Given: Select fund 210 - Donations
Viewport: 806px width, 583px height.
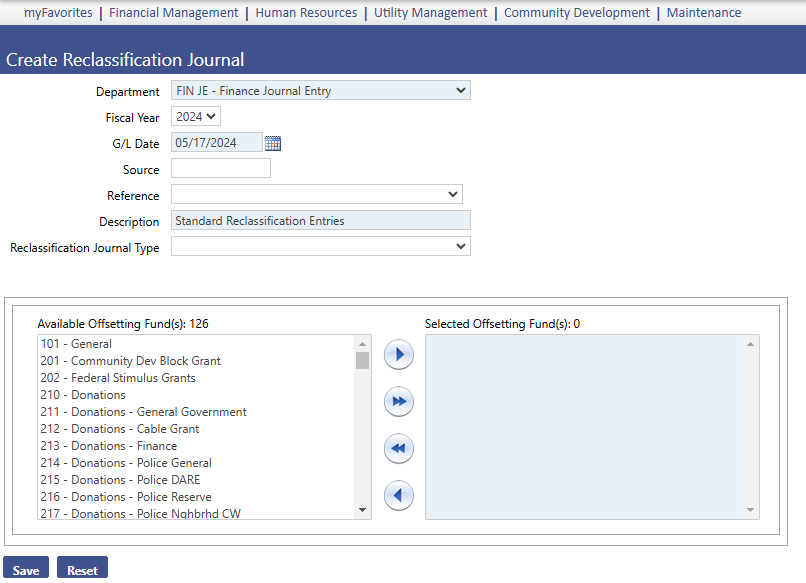Looking at the screenshot, I should click(196, 395).
